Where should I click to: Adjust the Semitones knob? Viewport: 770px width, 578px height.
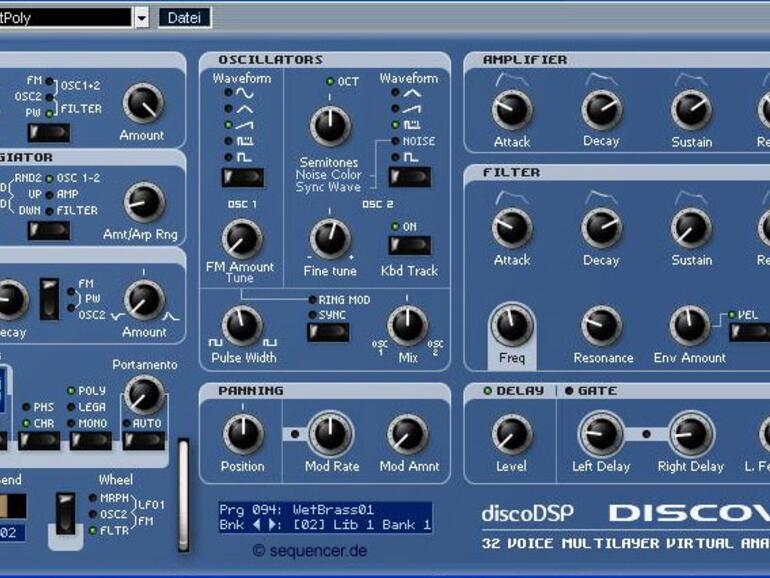[330, 125]
